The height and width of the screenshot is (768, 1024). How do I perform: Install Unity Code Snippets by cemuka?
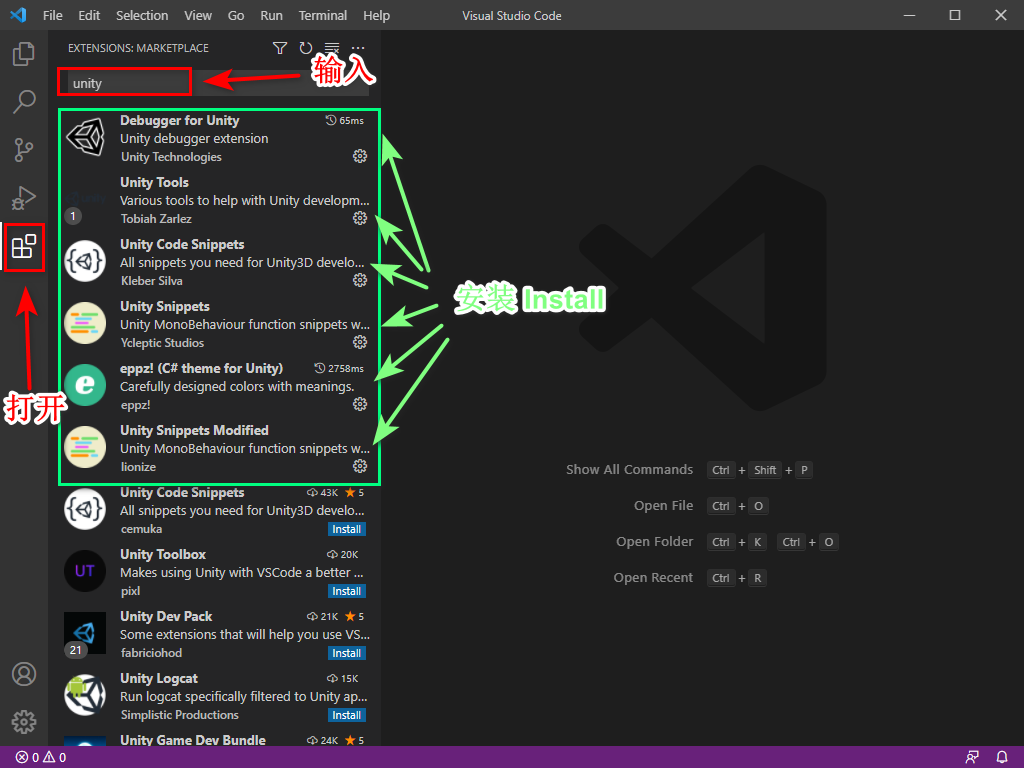(x=347, y=529)
